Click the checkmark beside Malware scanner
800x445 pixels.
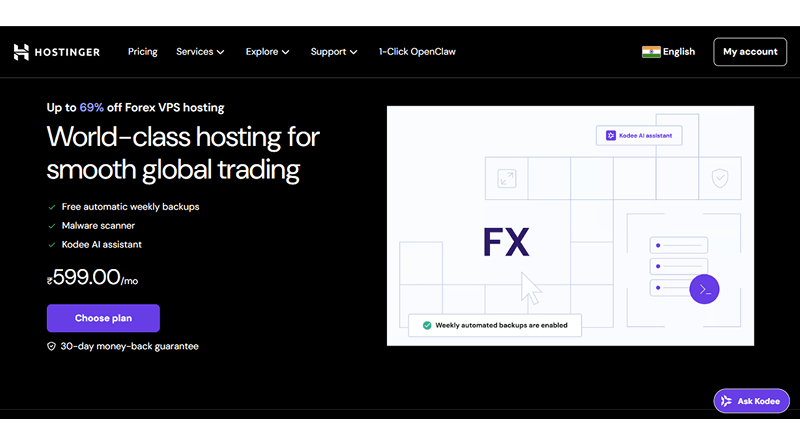52,226
